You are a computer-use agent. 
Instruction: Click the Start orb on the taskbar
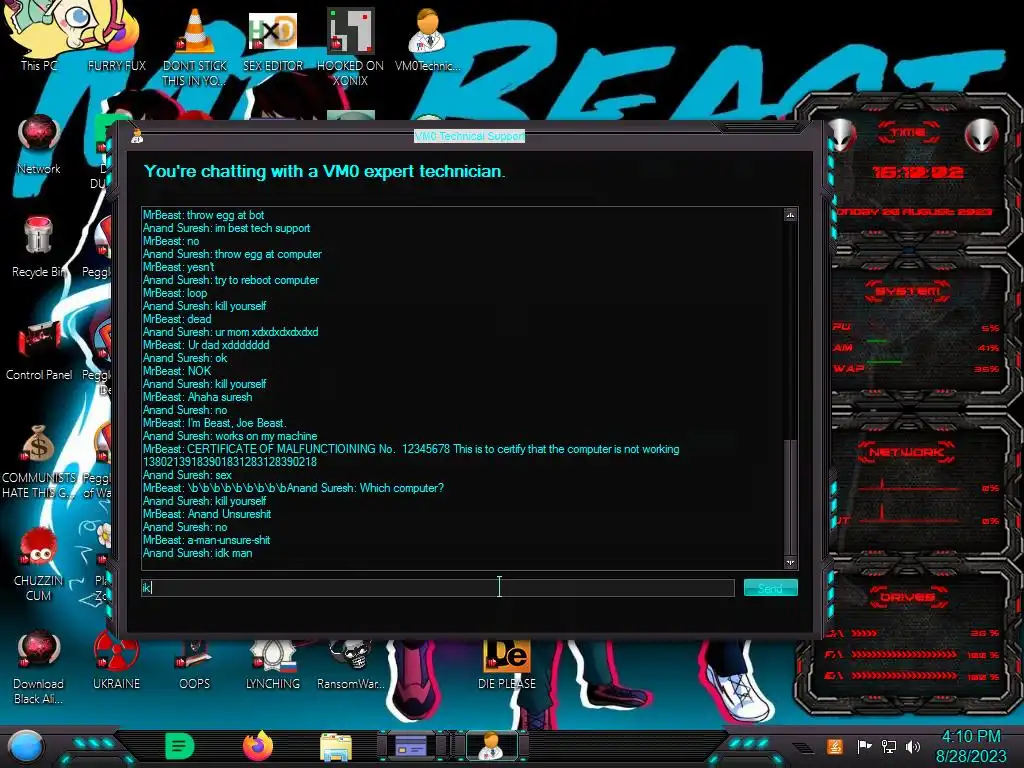pyautogui.click(x=26, y=747)
